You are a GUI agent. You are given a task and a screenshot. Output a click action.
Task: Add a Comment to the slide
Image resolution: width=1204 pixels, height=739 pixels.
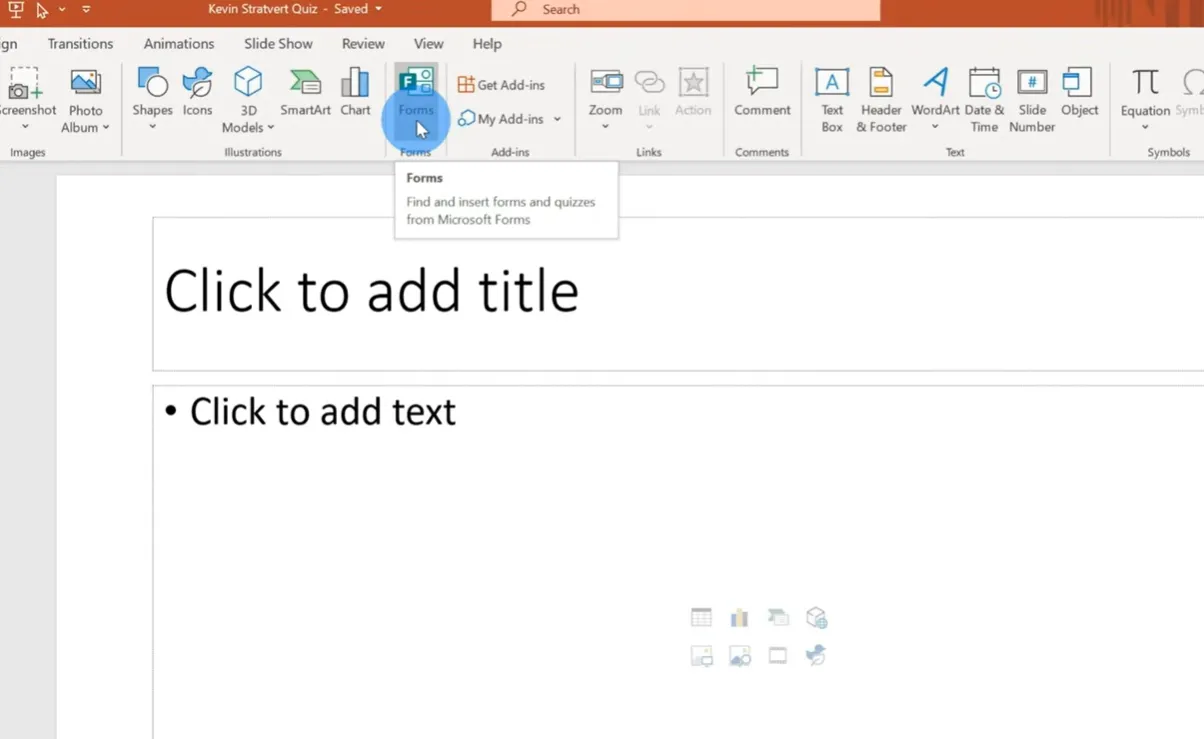762,93
